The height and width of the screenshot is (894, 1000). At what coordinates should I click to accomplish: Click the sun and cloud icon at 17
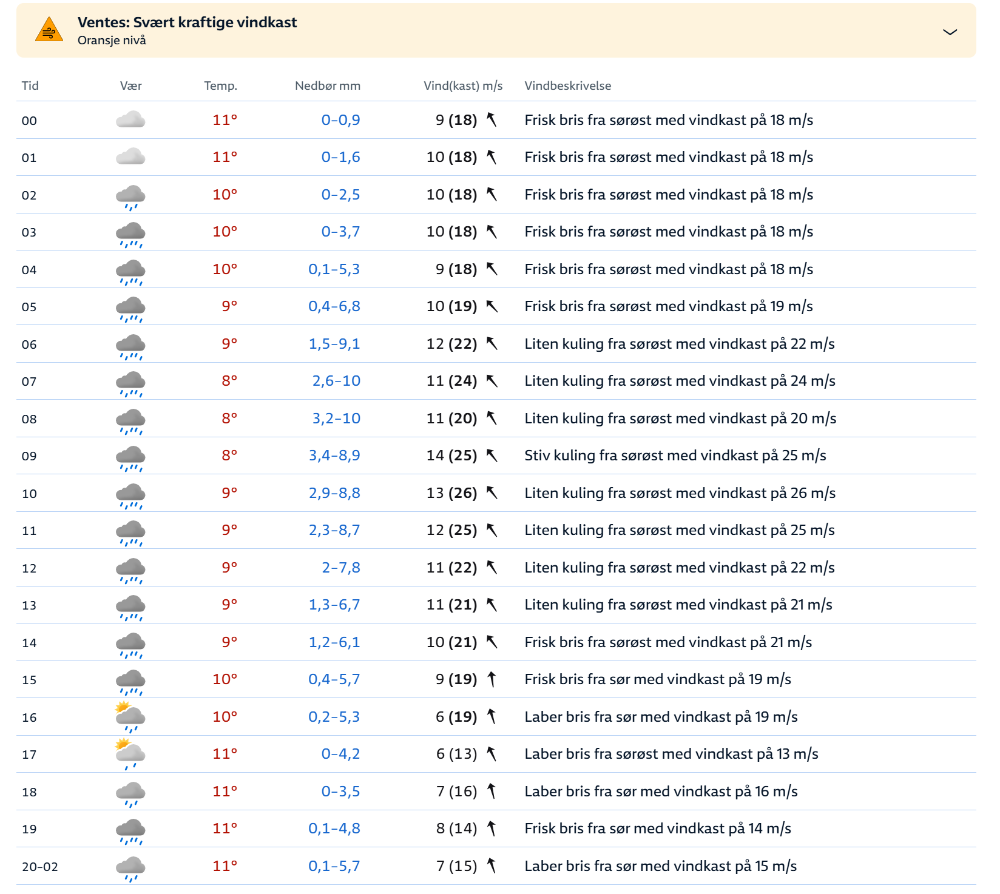[130, 754]
